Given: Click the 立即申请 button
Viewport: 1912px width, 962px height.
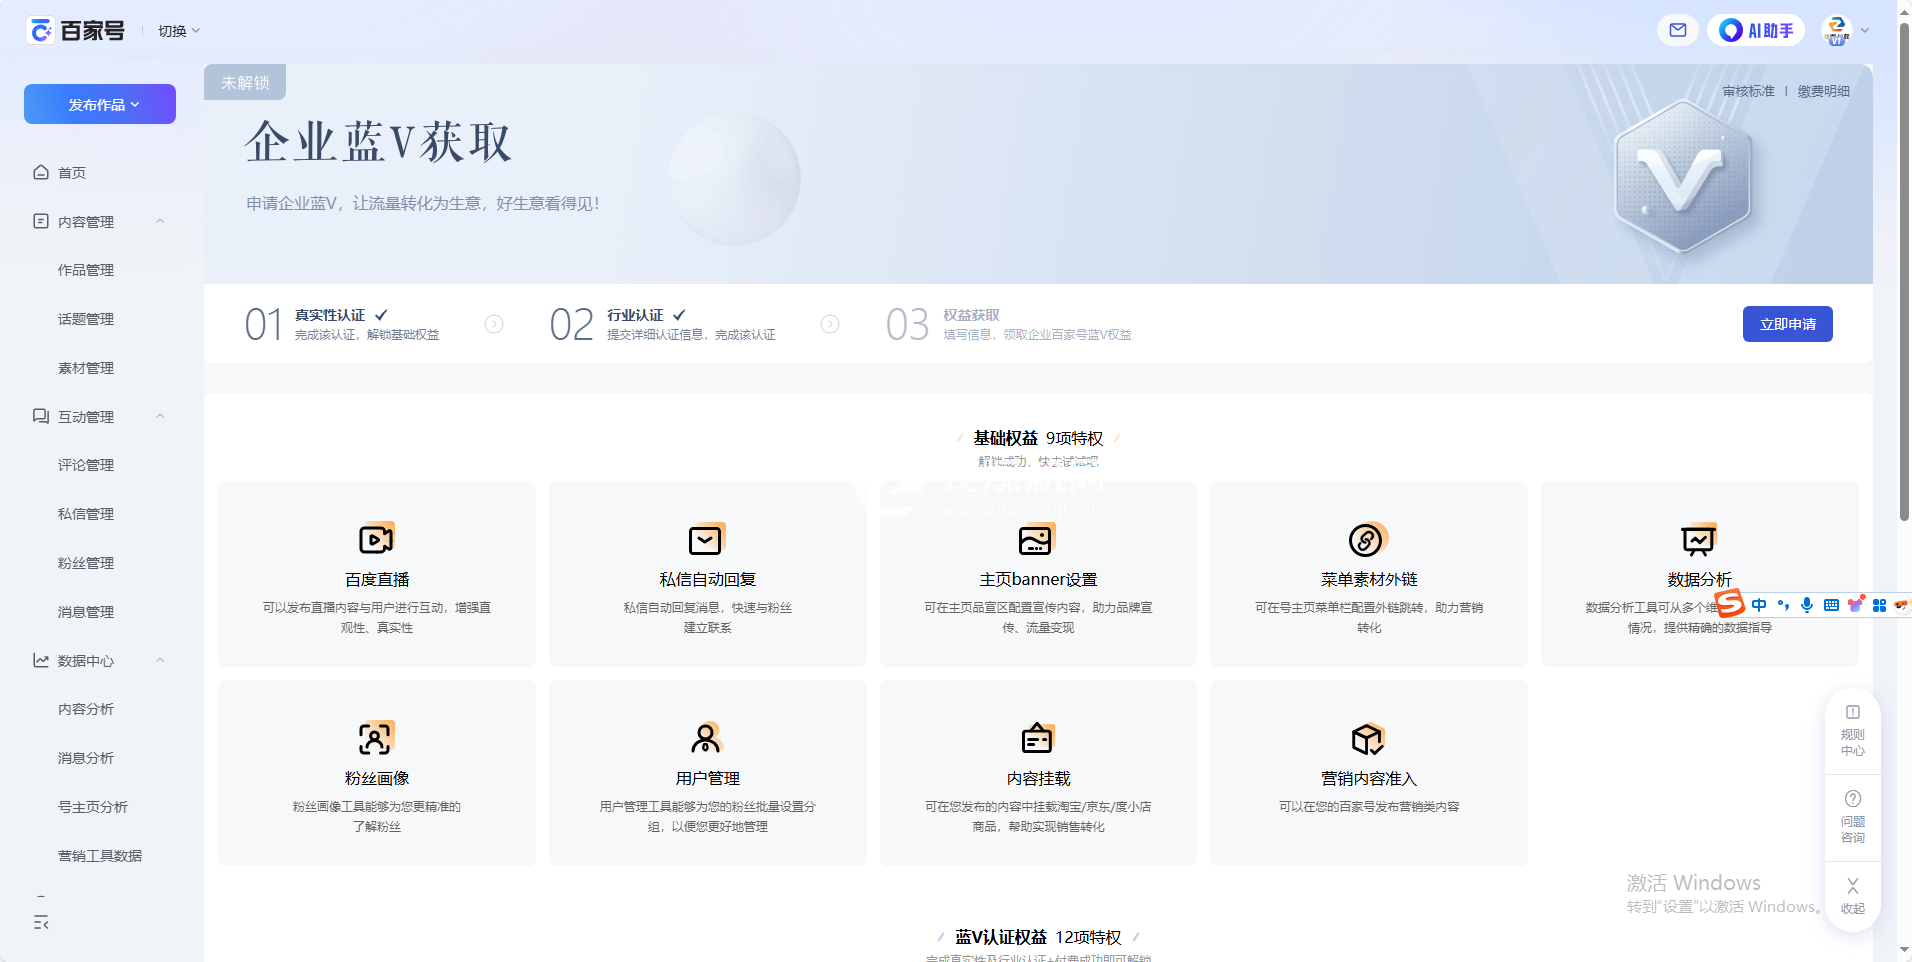Looking at the screenshot, I should pos(1787,324).
